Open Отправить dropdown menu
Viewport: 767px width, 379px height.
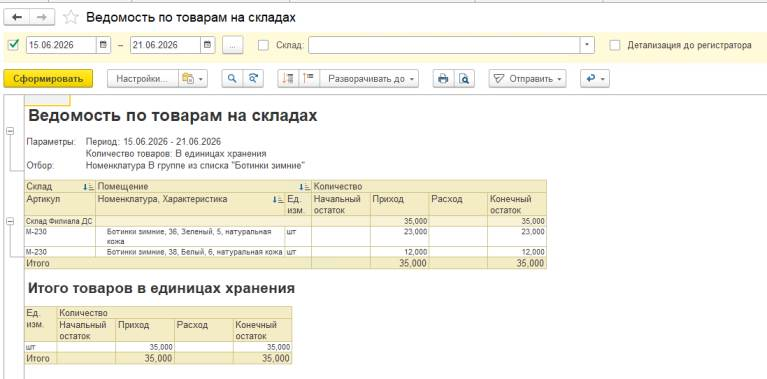527,79
